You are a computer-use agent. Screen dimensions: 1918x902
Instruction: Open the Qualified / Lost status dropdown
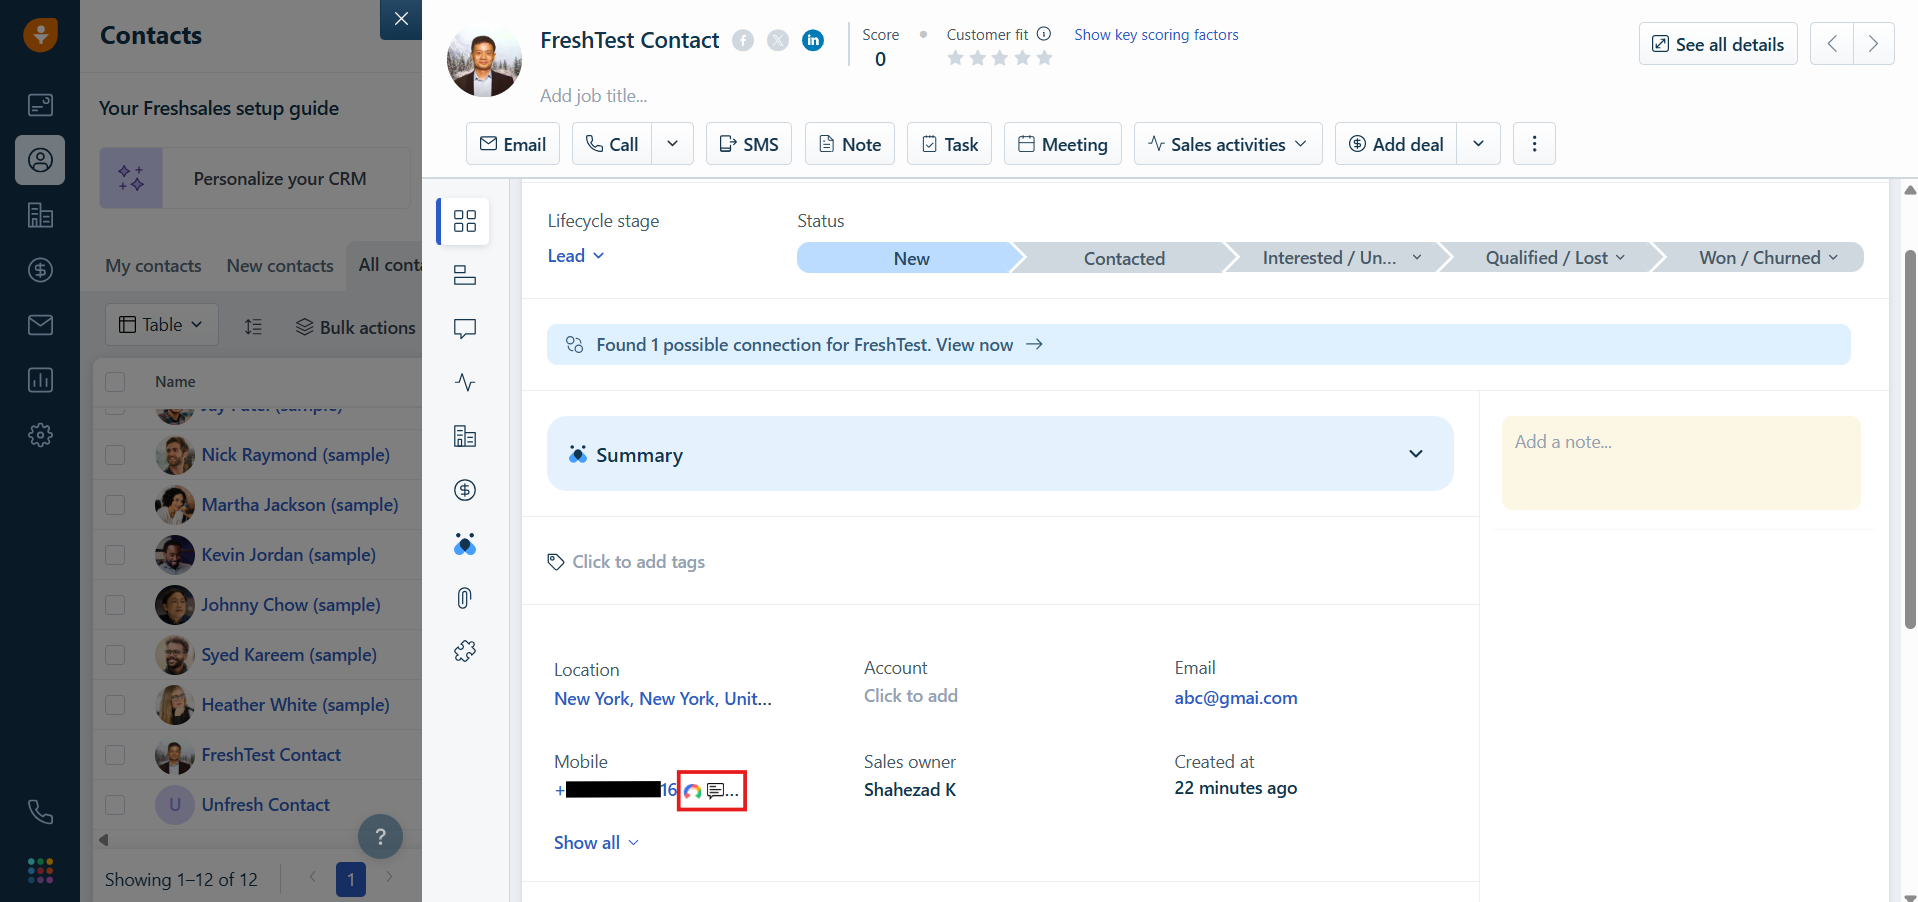1620,258
